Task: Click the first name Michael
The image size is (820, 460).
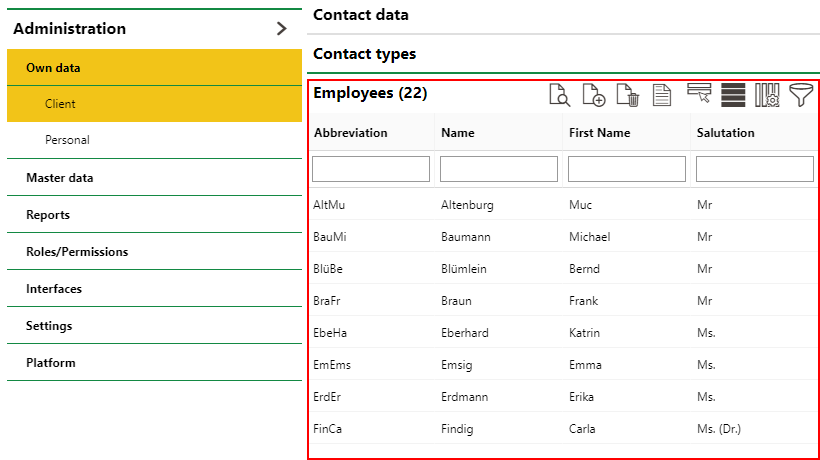Action: [x=589, y=237]
